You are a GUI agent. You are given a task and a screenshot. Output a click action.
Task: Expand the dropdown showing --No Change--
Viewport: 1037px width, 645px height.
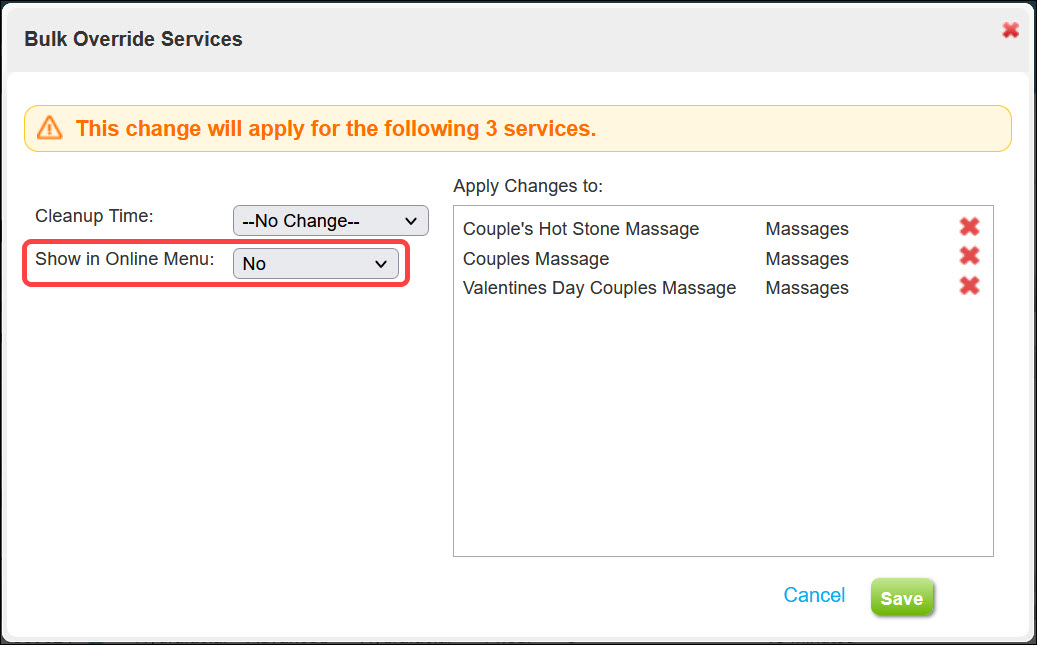(x=330, y=220)
